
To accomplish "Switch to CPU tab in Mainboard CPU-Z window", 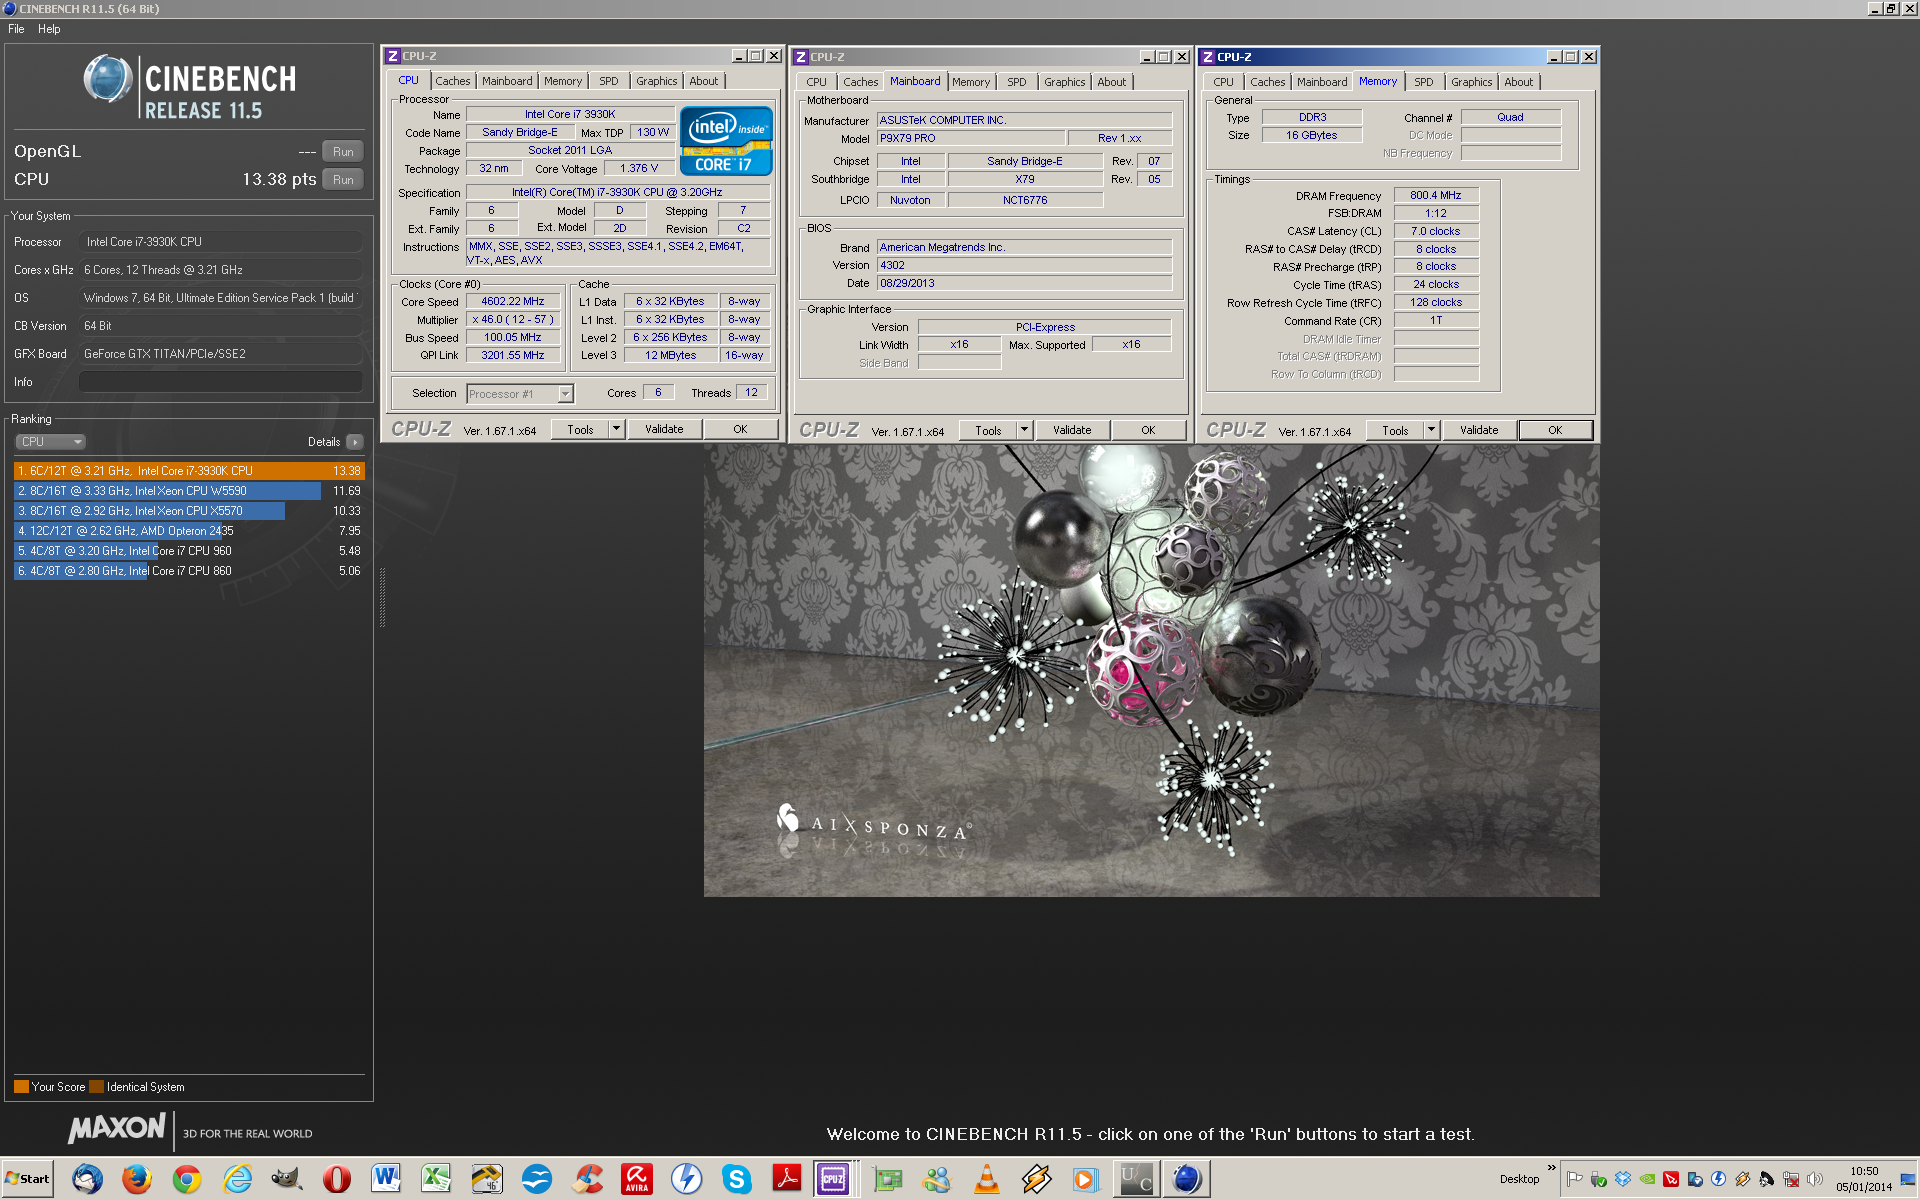I will [x=816, y=82].
